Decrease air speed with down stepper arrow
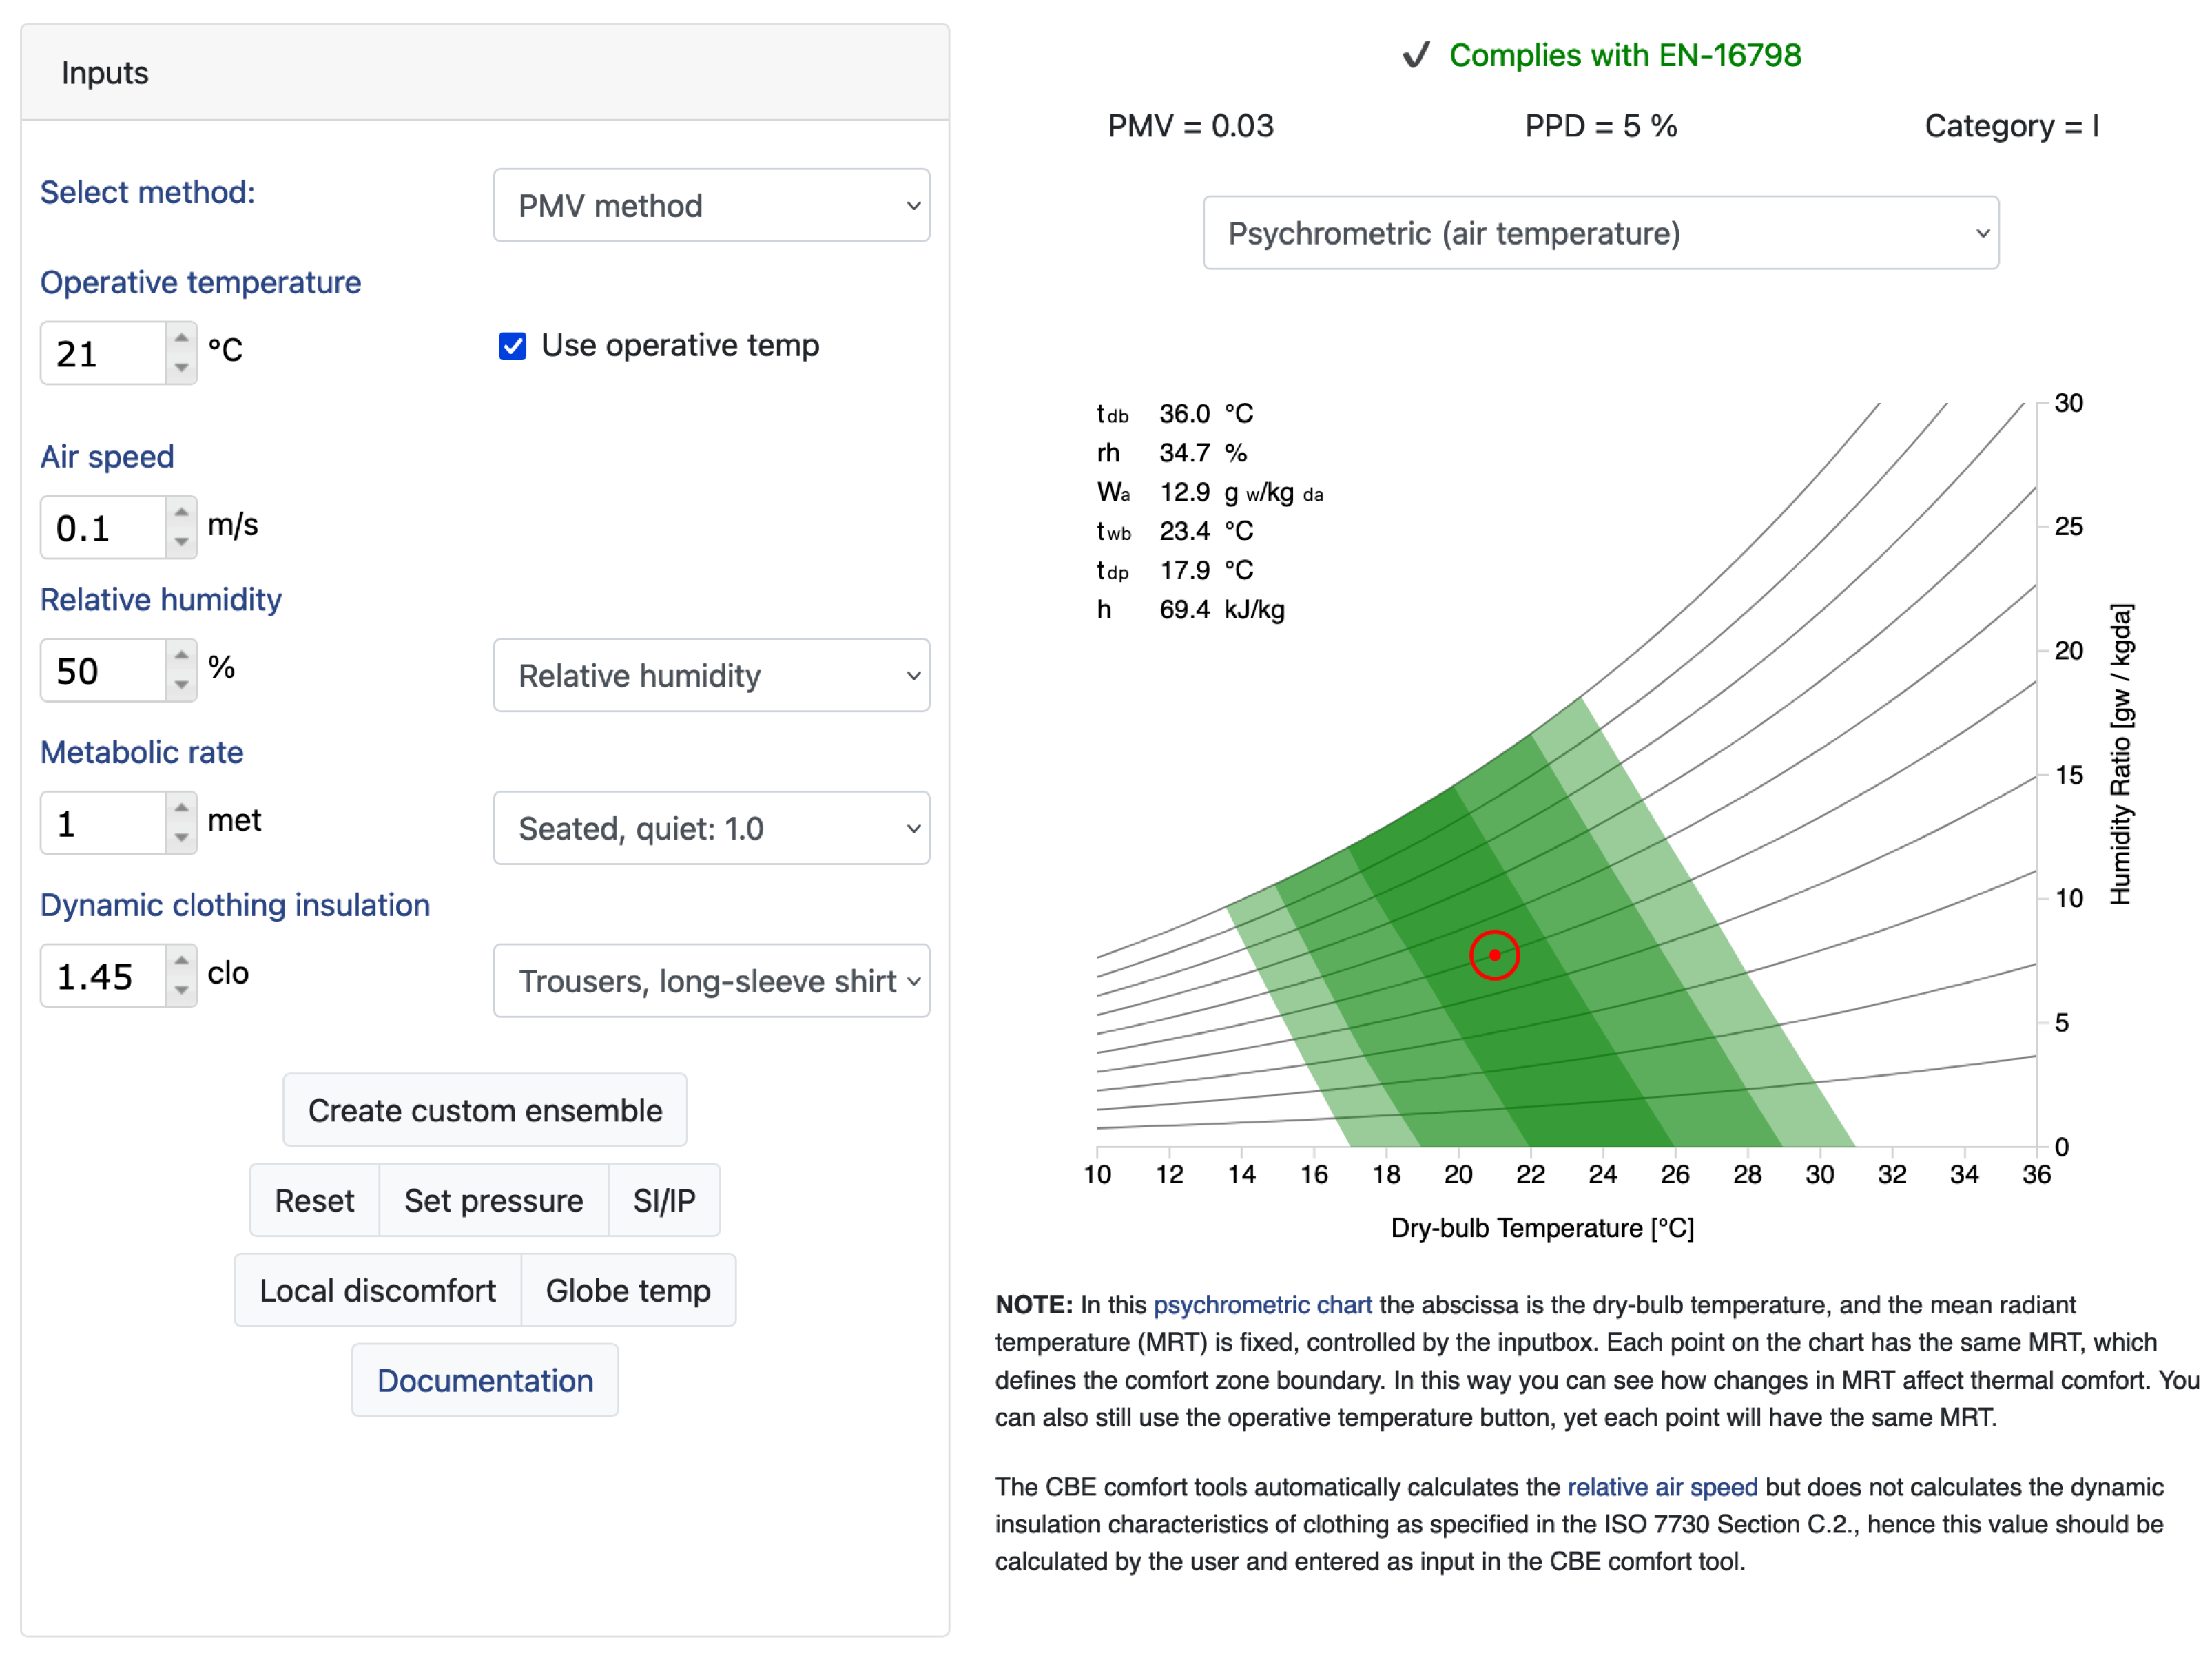The width and height of the screenshot is (2212, 1653). [181, 542]
